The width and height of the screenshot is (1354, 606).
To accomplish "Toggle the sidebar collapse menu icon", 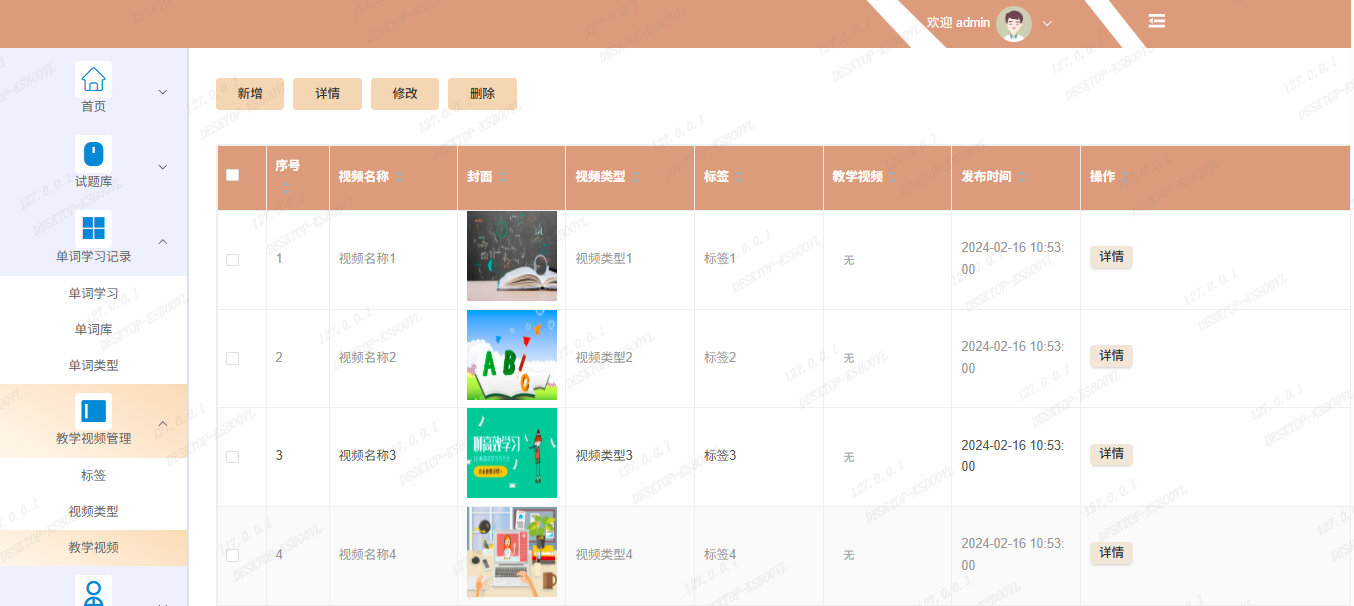I will [x=1157, y=21].
